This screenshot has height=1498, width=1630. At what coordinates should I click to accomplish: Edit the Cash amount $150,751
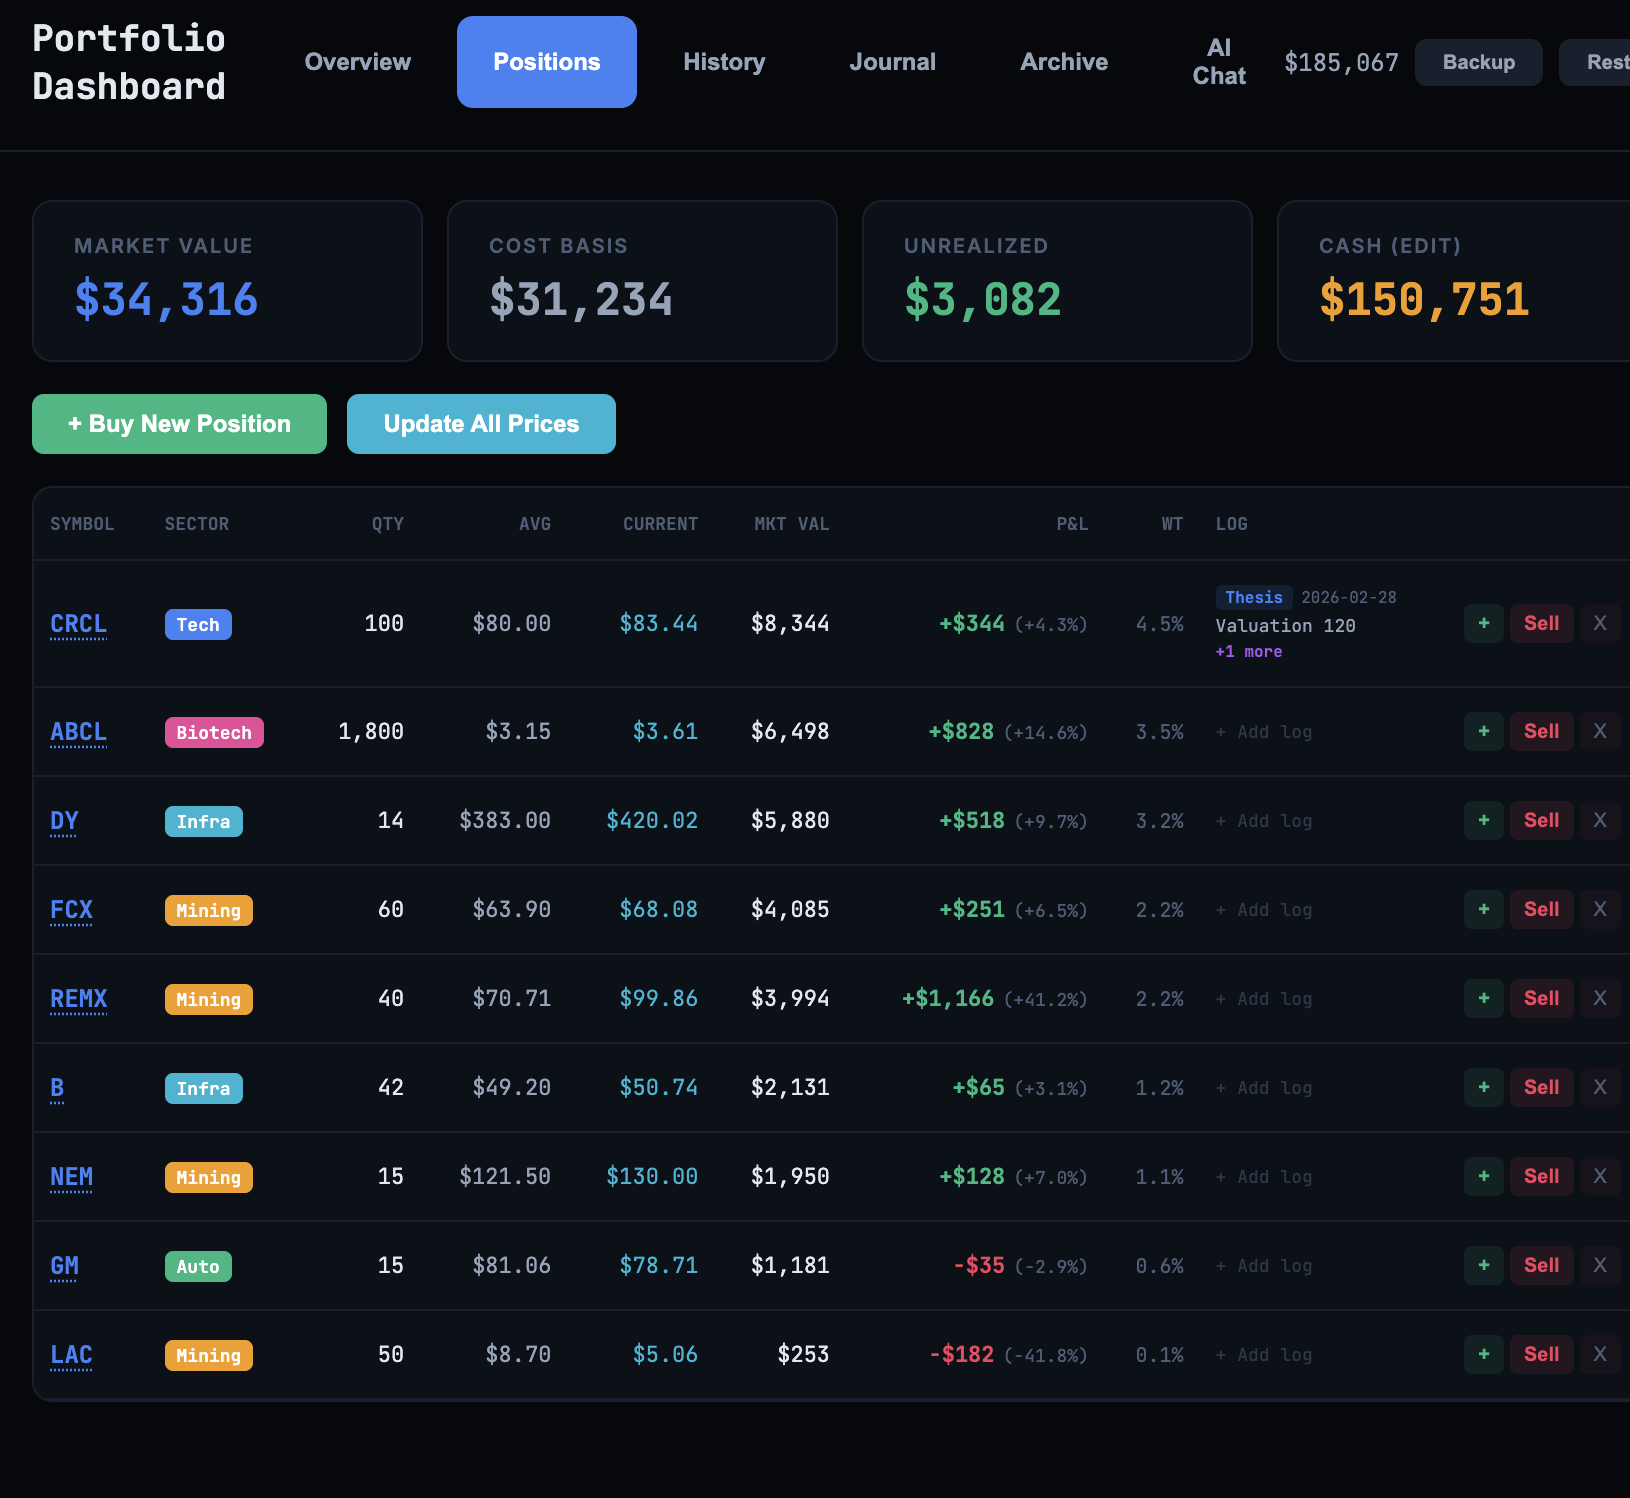pos(1423,300)
